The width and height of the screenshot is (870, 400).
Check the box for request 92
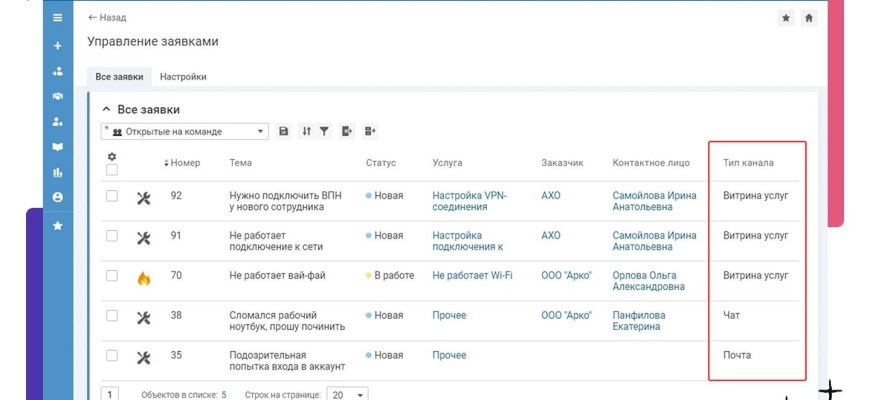(112, 196)
